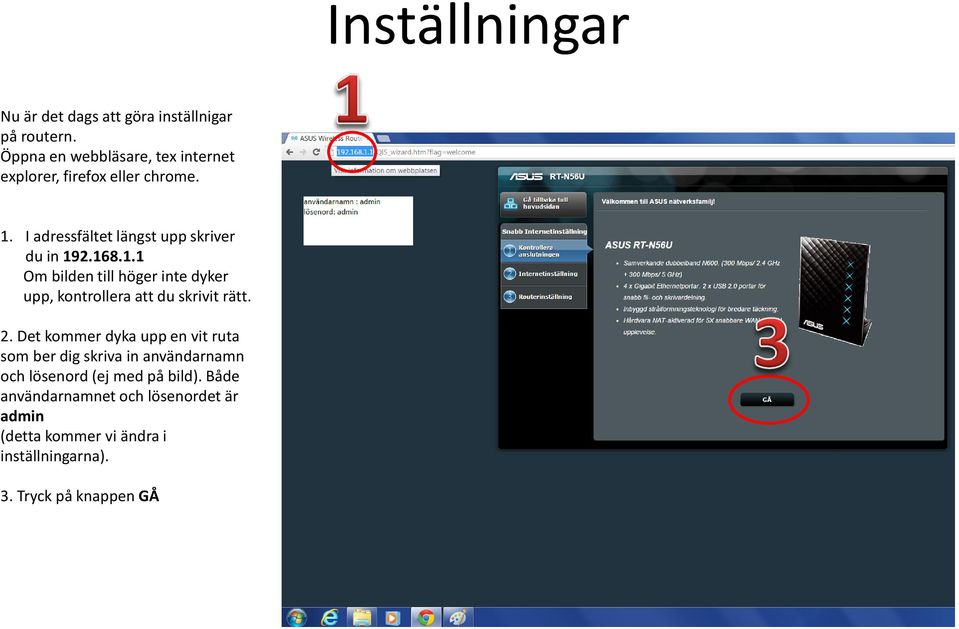Click the step 1 circle icon beside Kontrollera anslutningen

click(x=509, y=250)
